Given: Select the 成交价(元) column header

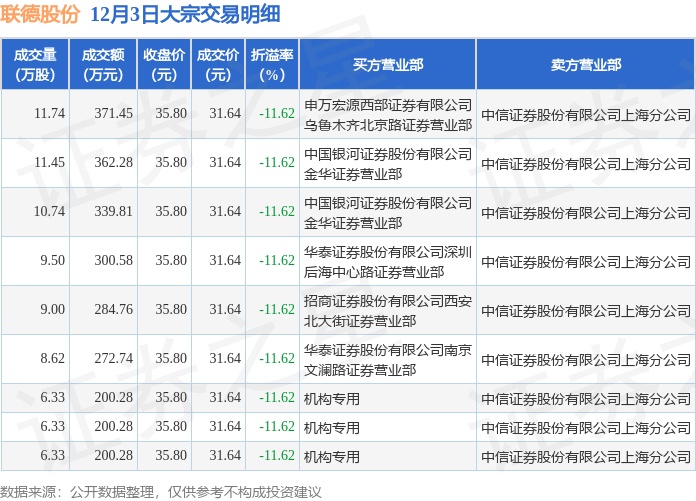Looking at the screenshot, I should click(x=218, y=65).
